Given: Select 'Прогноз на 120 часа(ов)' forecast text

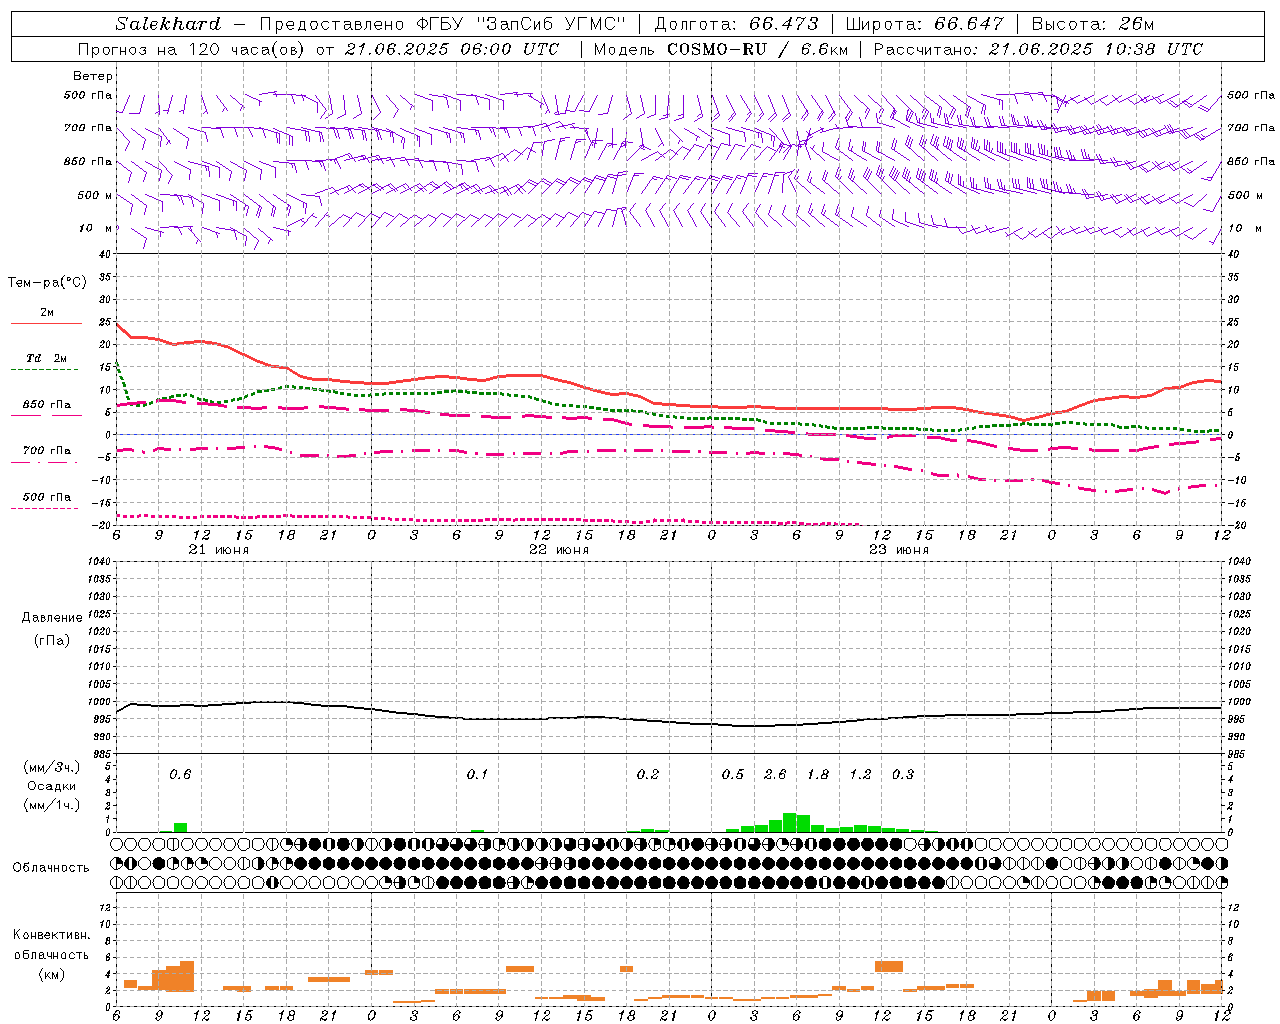Looking at the screenshot, I should [192, 49].
